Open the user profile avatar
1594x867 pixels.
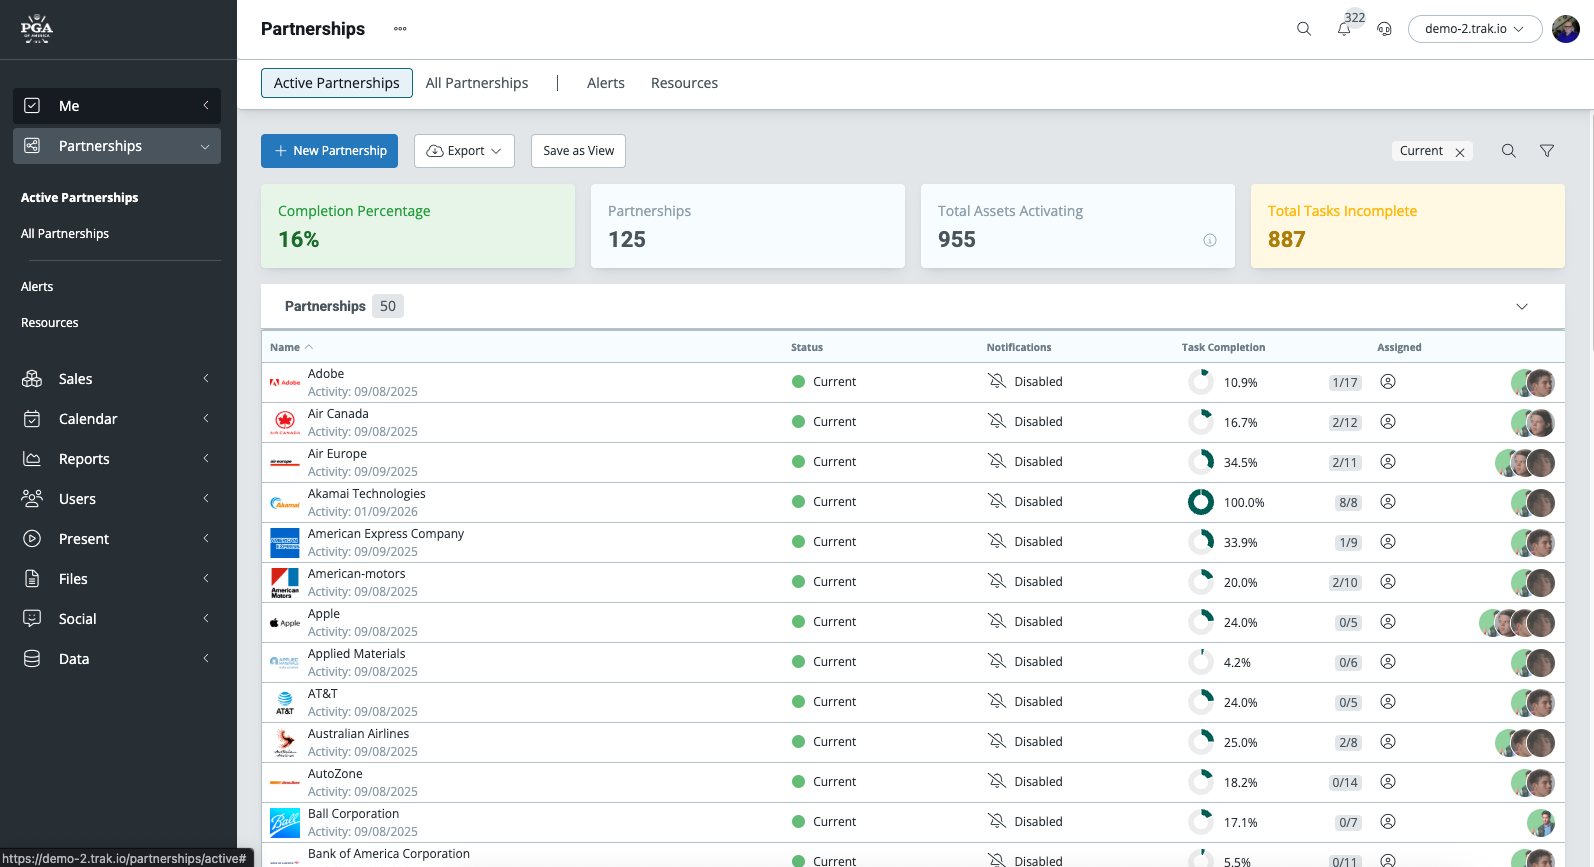(1566, 29)
